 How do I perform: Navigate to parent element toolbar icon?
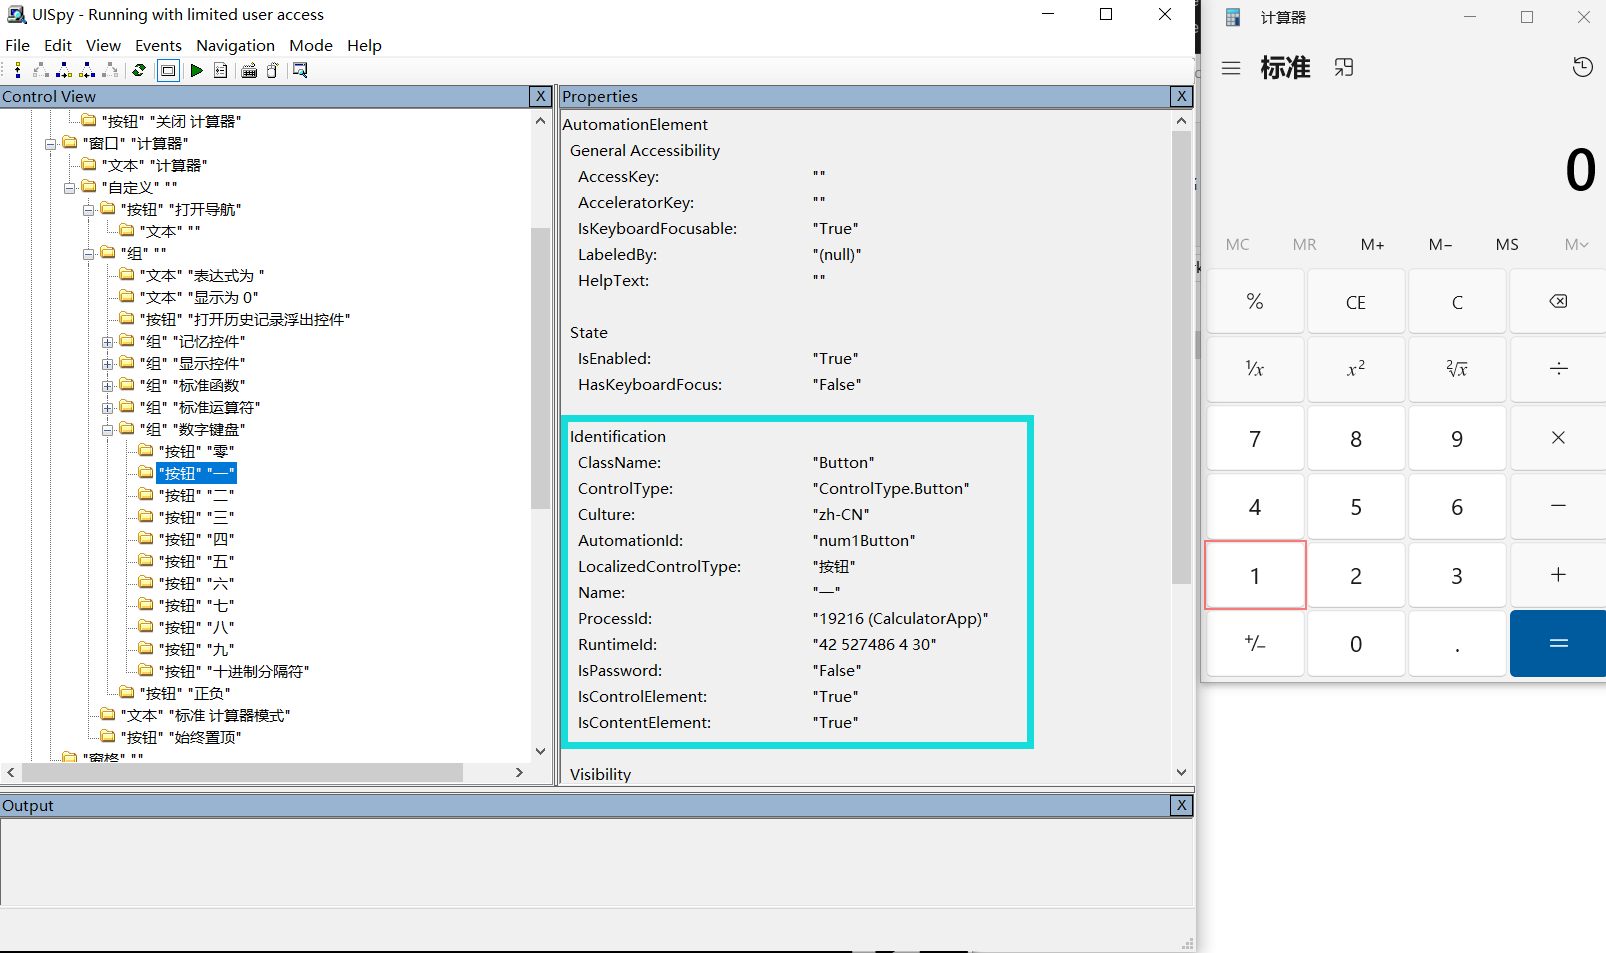(x=18, y=70)
